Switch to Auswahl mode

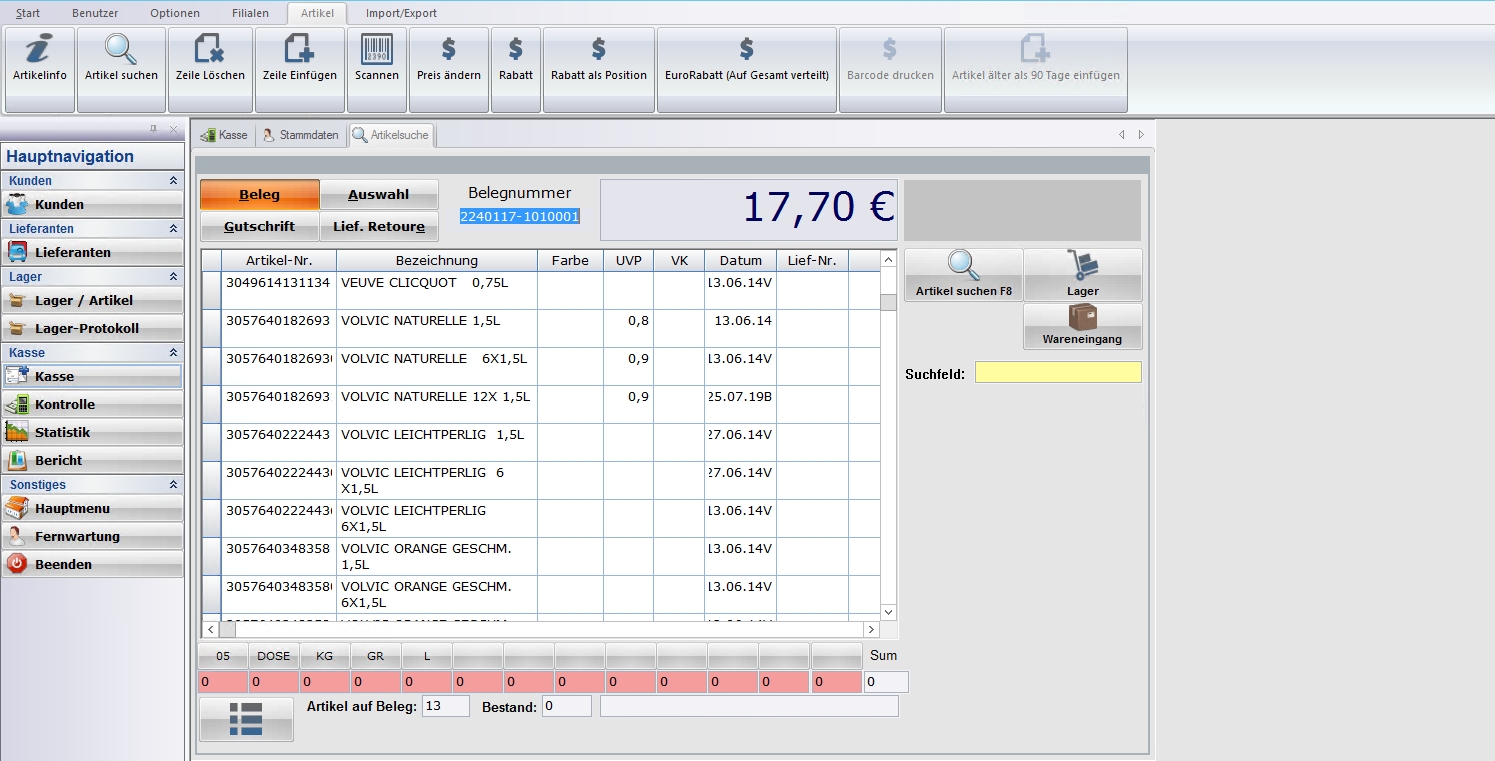[x=378, y=195]
